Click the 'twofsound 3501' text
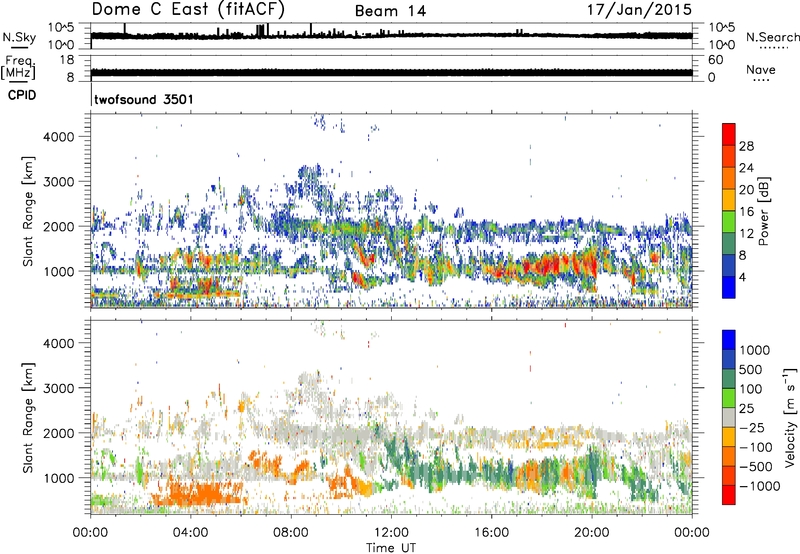 tap(144, 99)
